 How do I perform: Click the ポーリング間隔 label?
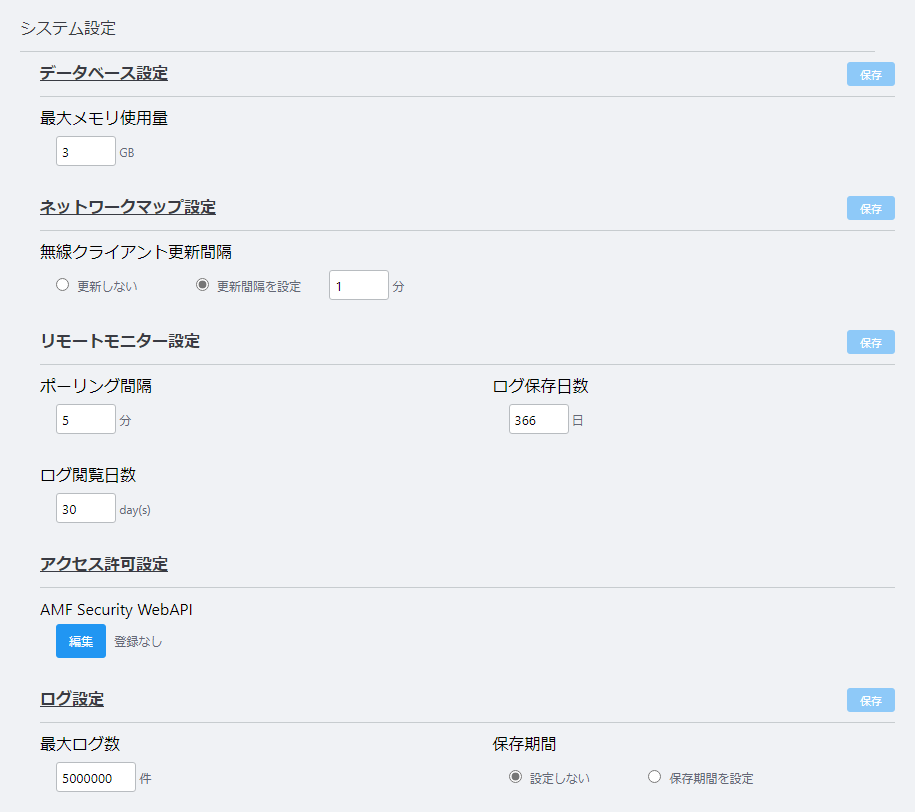click(x=96, y=386)
